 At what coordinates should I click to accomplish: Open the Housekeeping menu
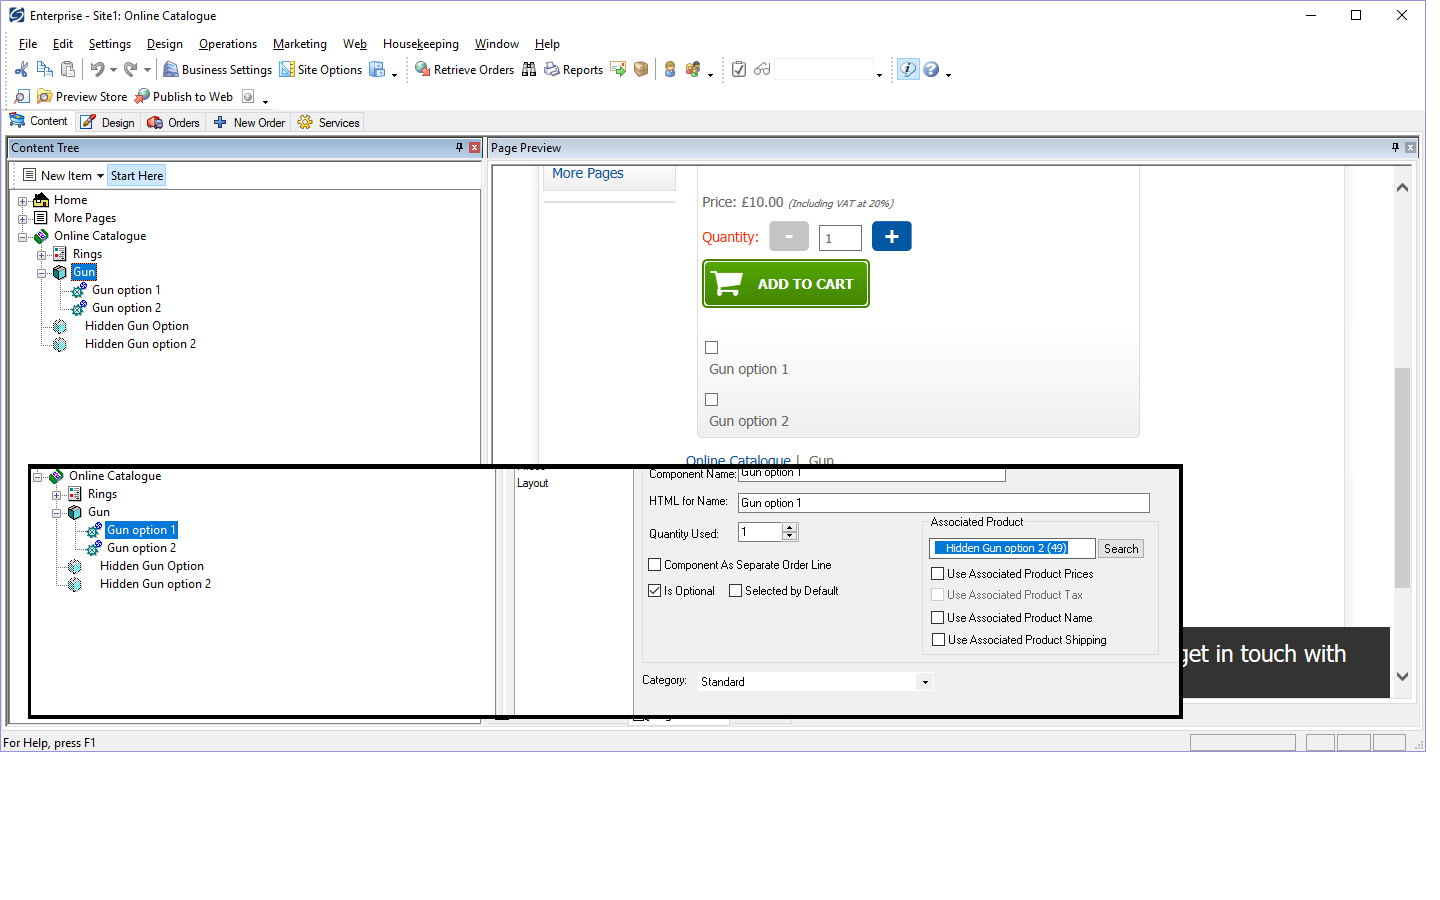pyautogui.click(x=420, y=44)
